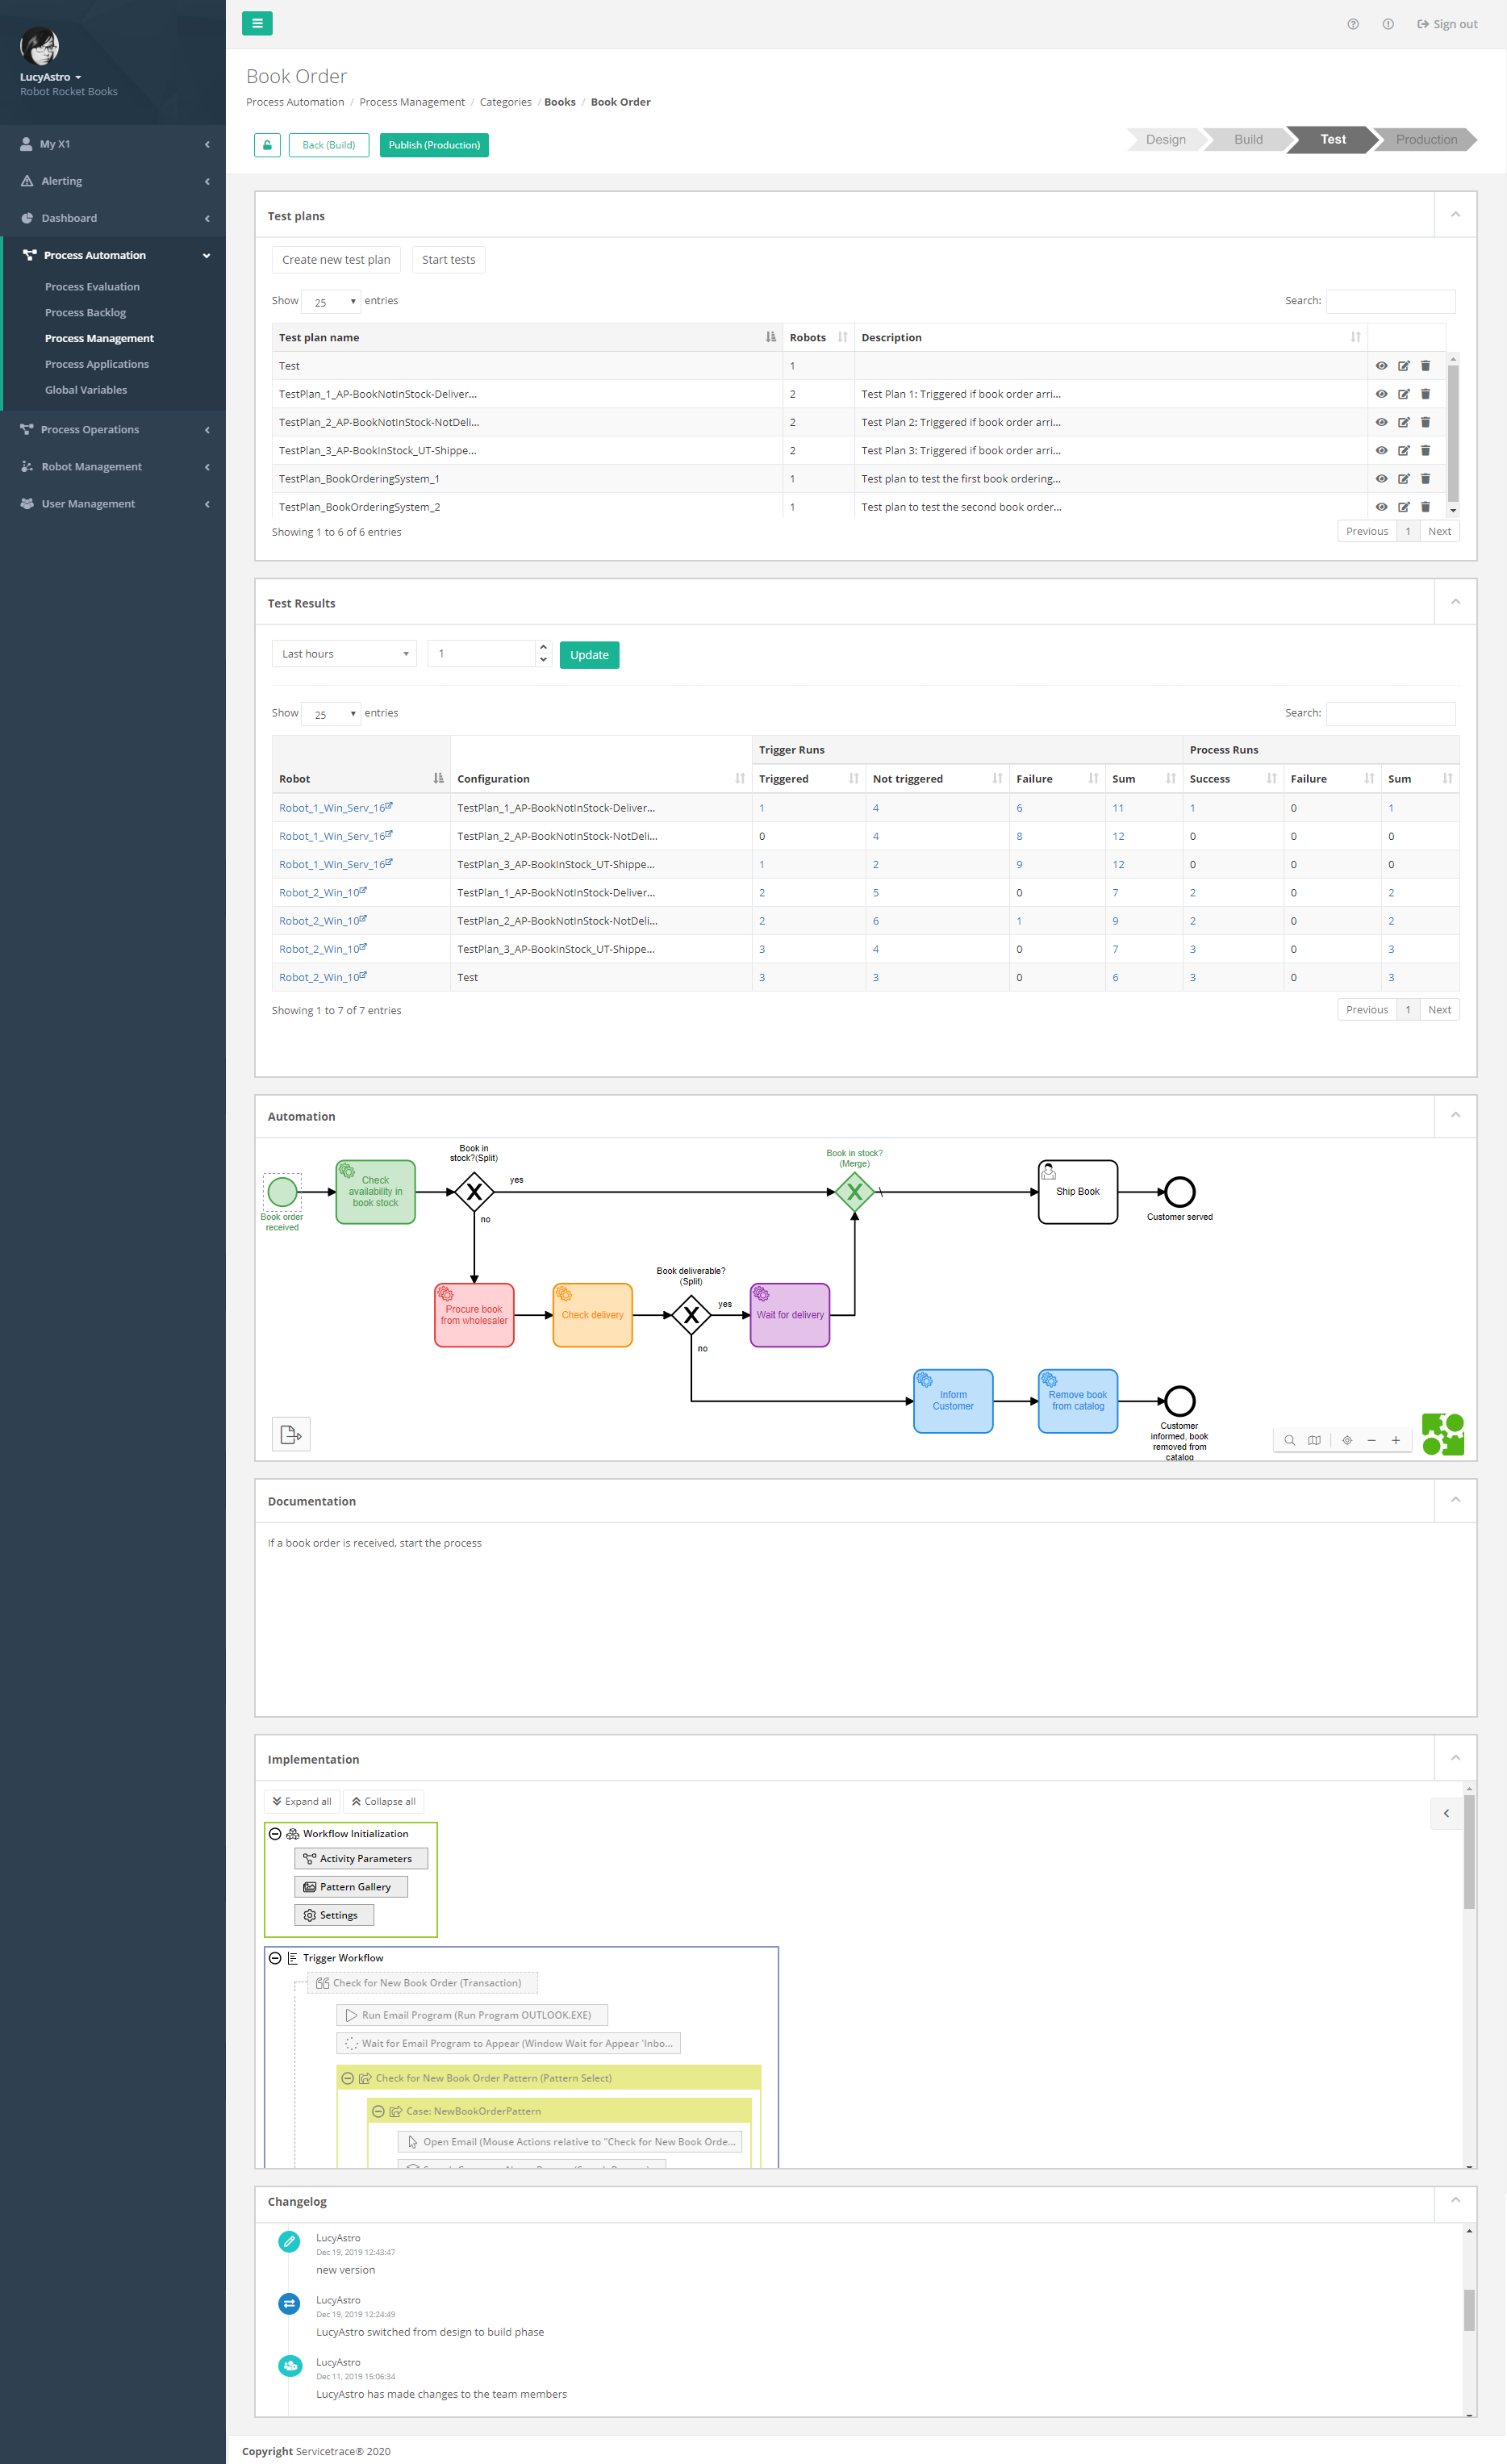Select the 'Ship Book' user task

click(x=1078, y=1191)
